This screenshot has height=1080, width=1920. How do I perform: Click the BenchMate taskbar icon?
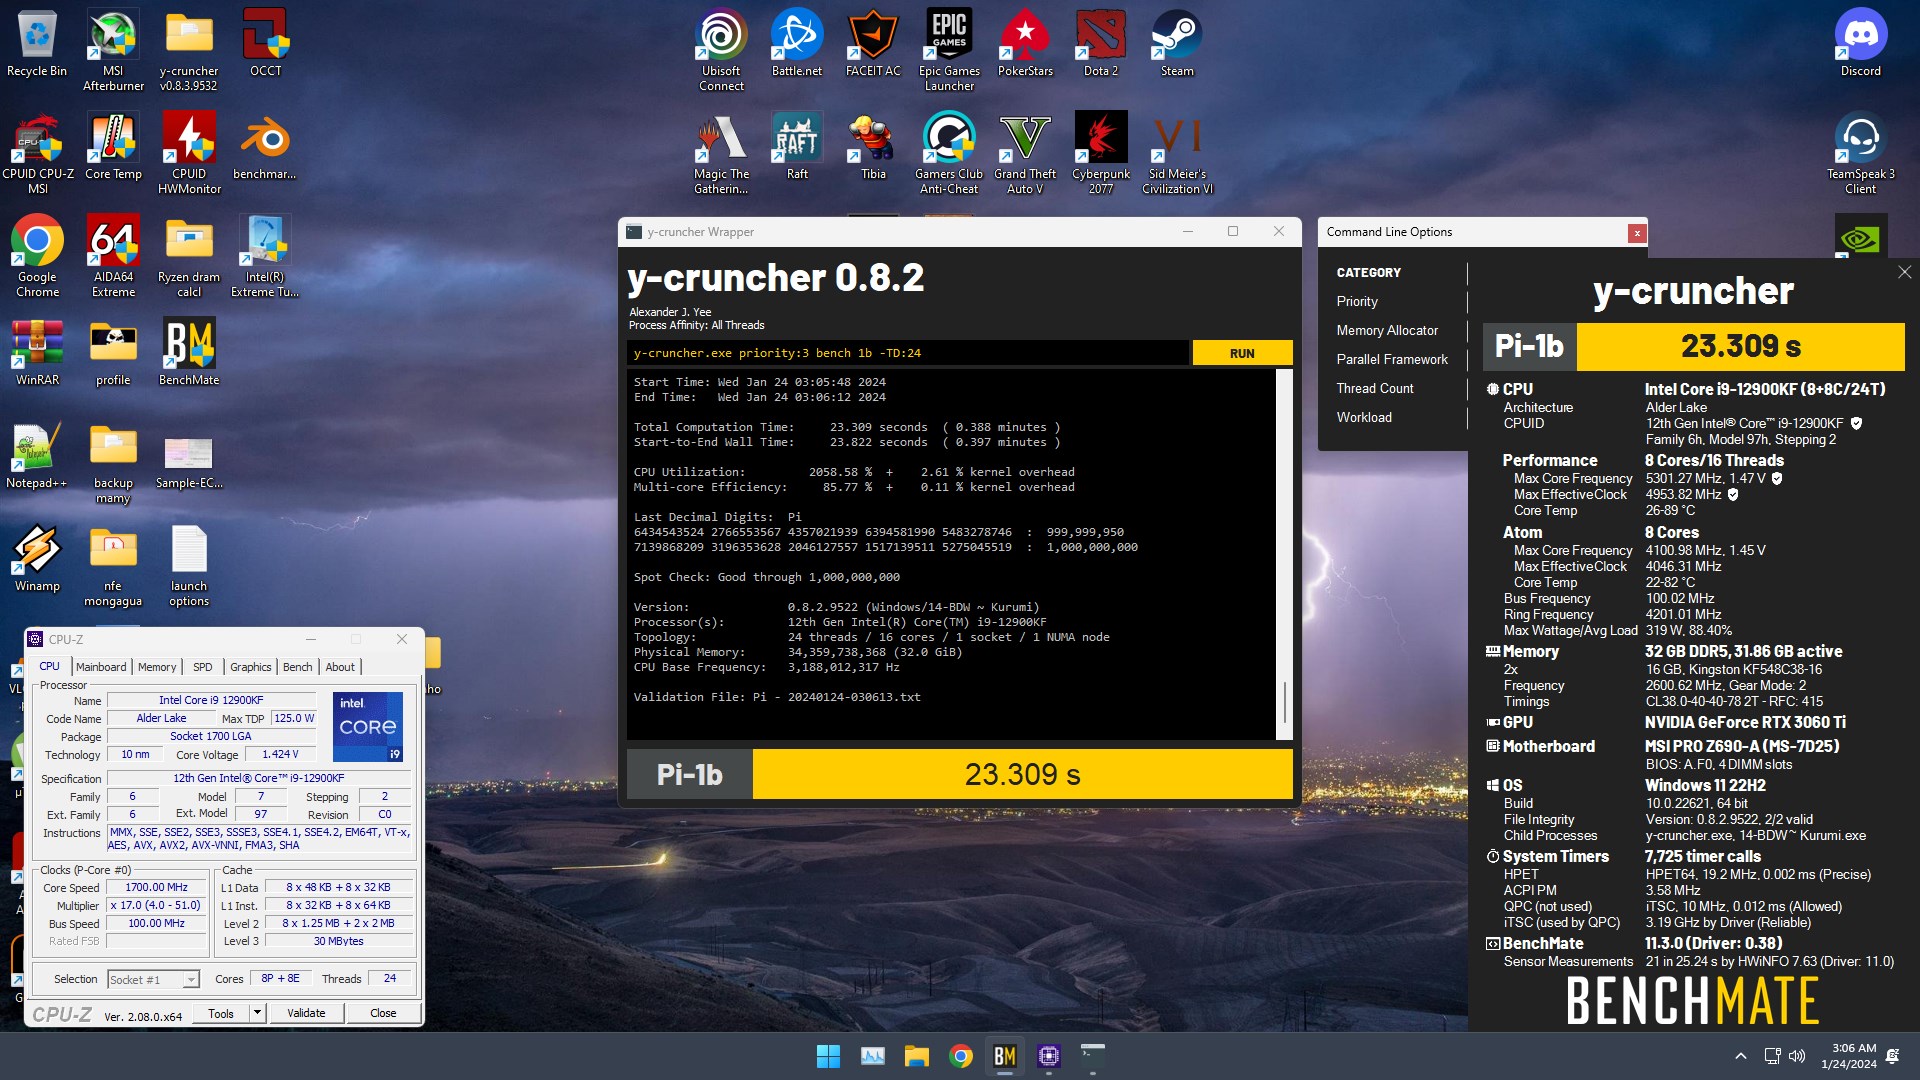pyautogui.click(x=1004, y=1056)
